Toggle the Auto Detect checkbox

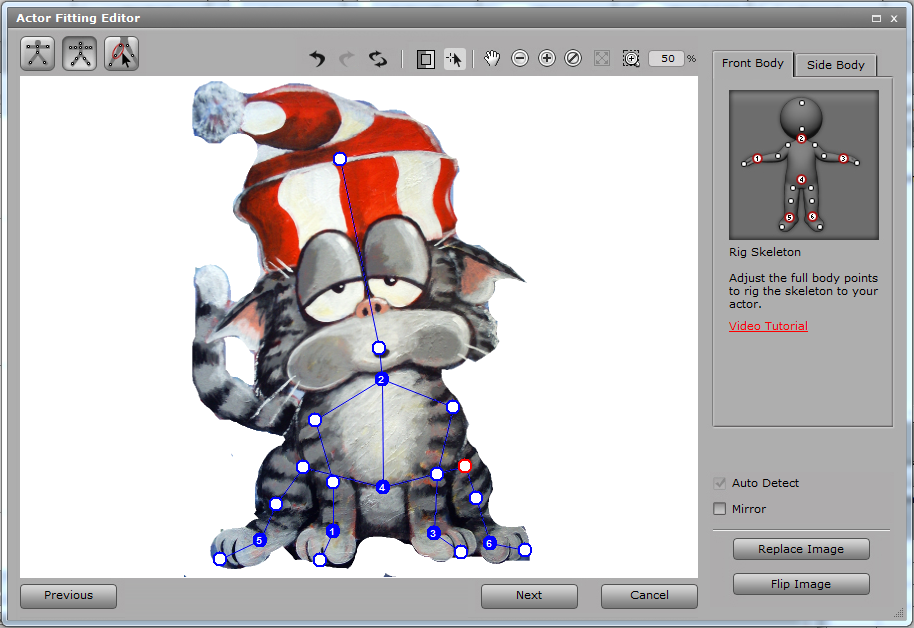tap(720, 483)
